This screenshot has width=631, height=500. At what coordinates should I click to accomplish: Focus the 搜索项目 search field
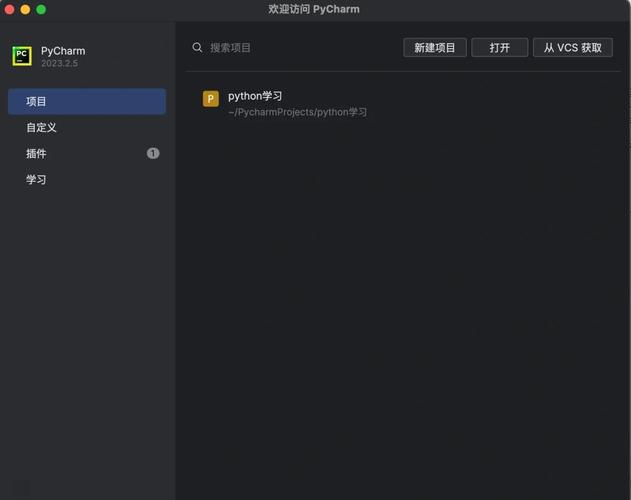pyautogui.click(x=294, y=48)
